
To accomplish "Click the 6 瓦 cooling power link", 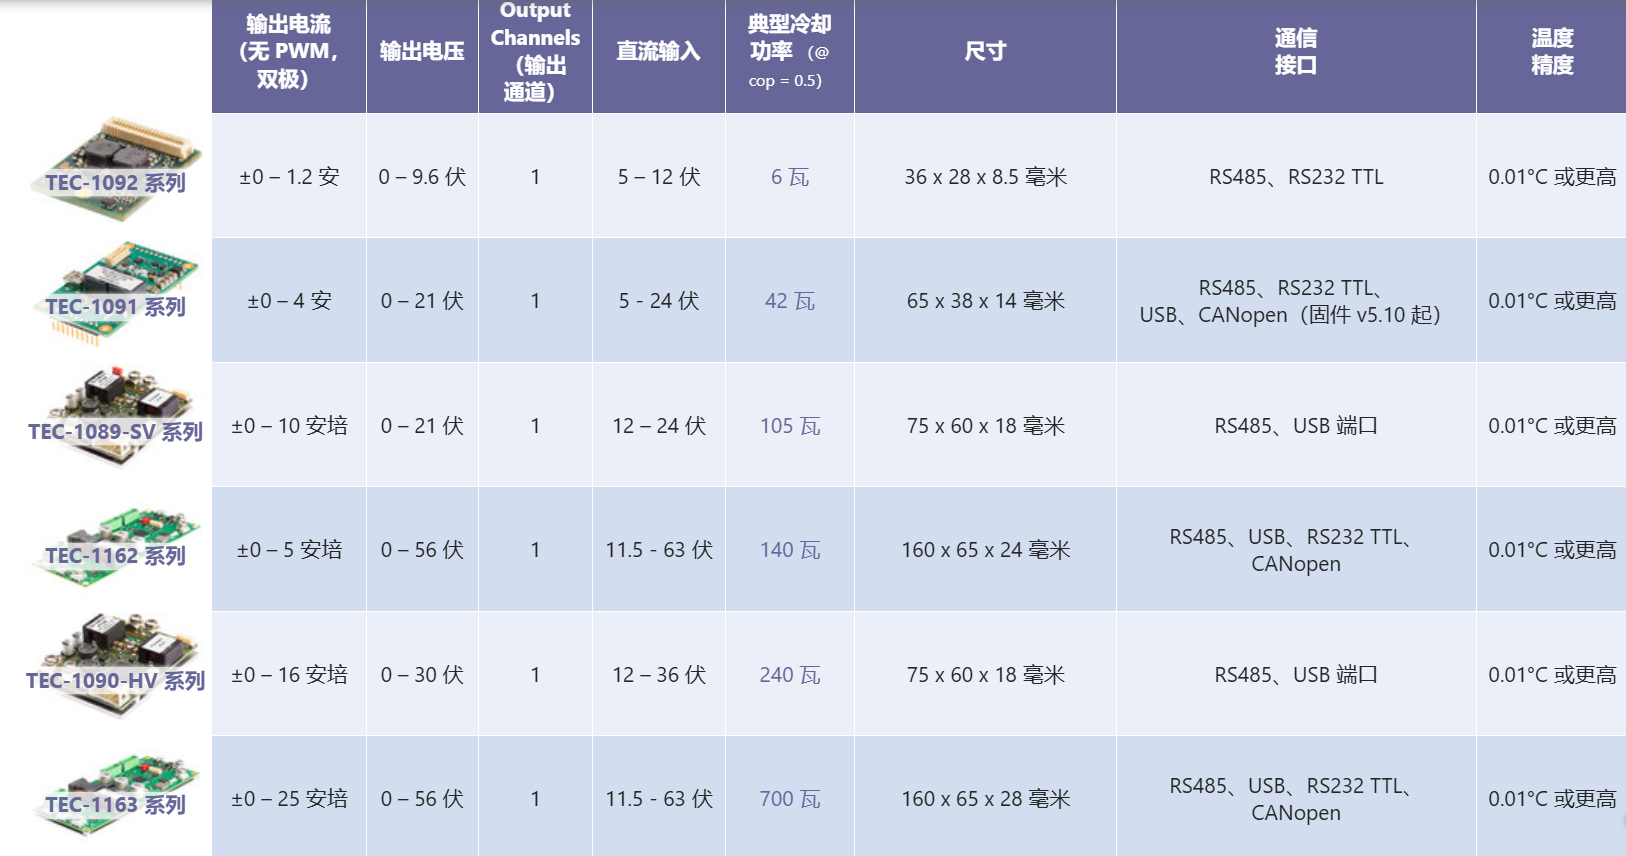I will [790, 177].
